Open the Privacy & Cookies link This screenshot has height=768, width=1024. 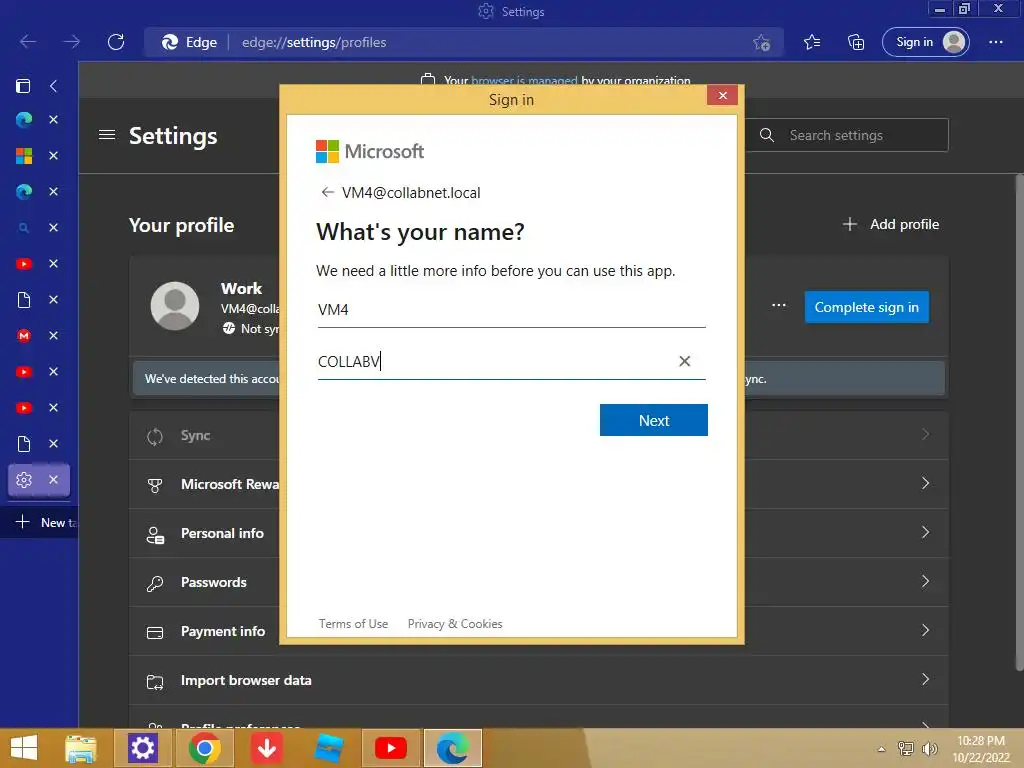[x=455, y=624]
